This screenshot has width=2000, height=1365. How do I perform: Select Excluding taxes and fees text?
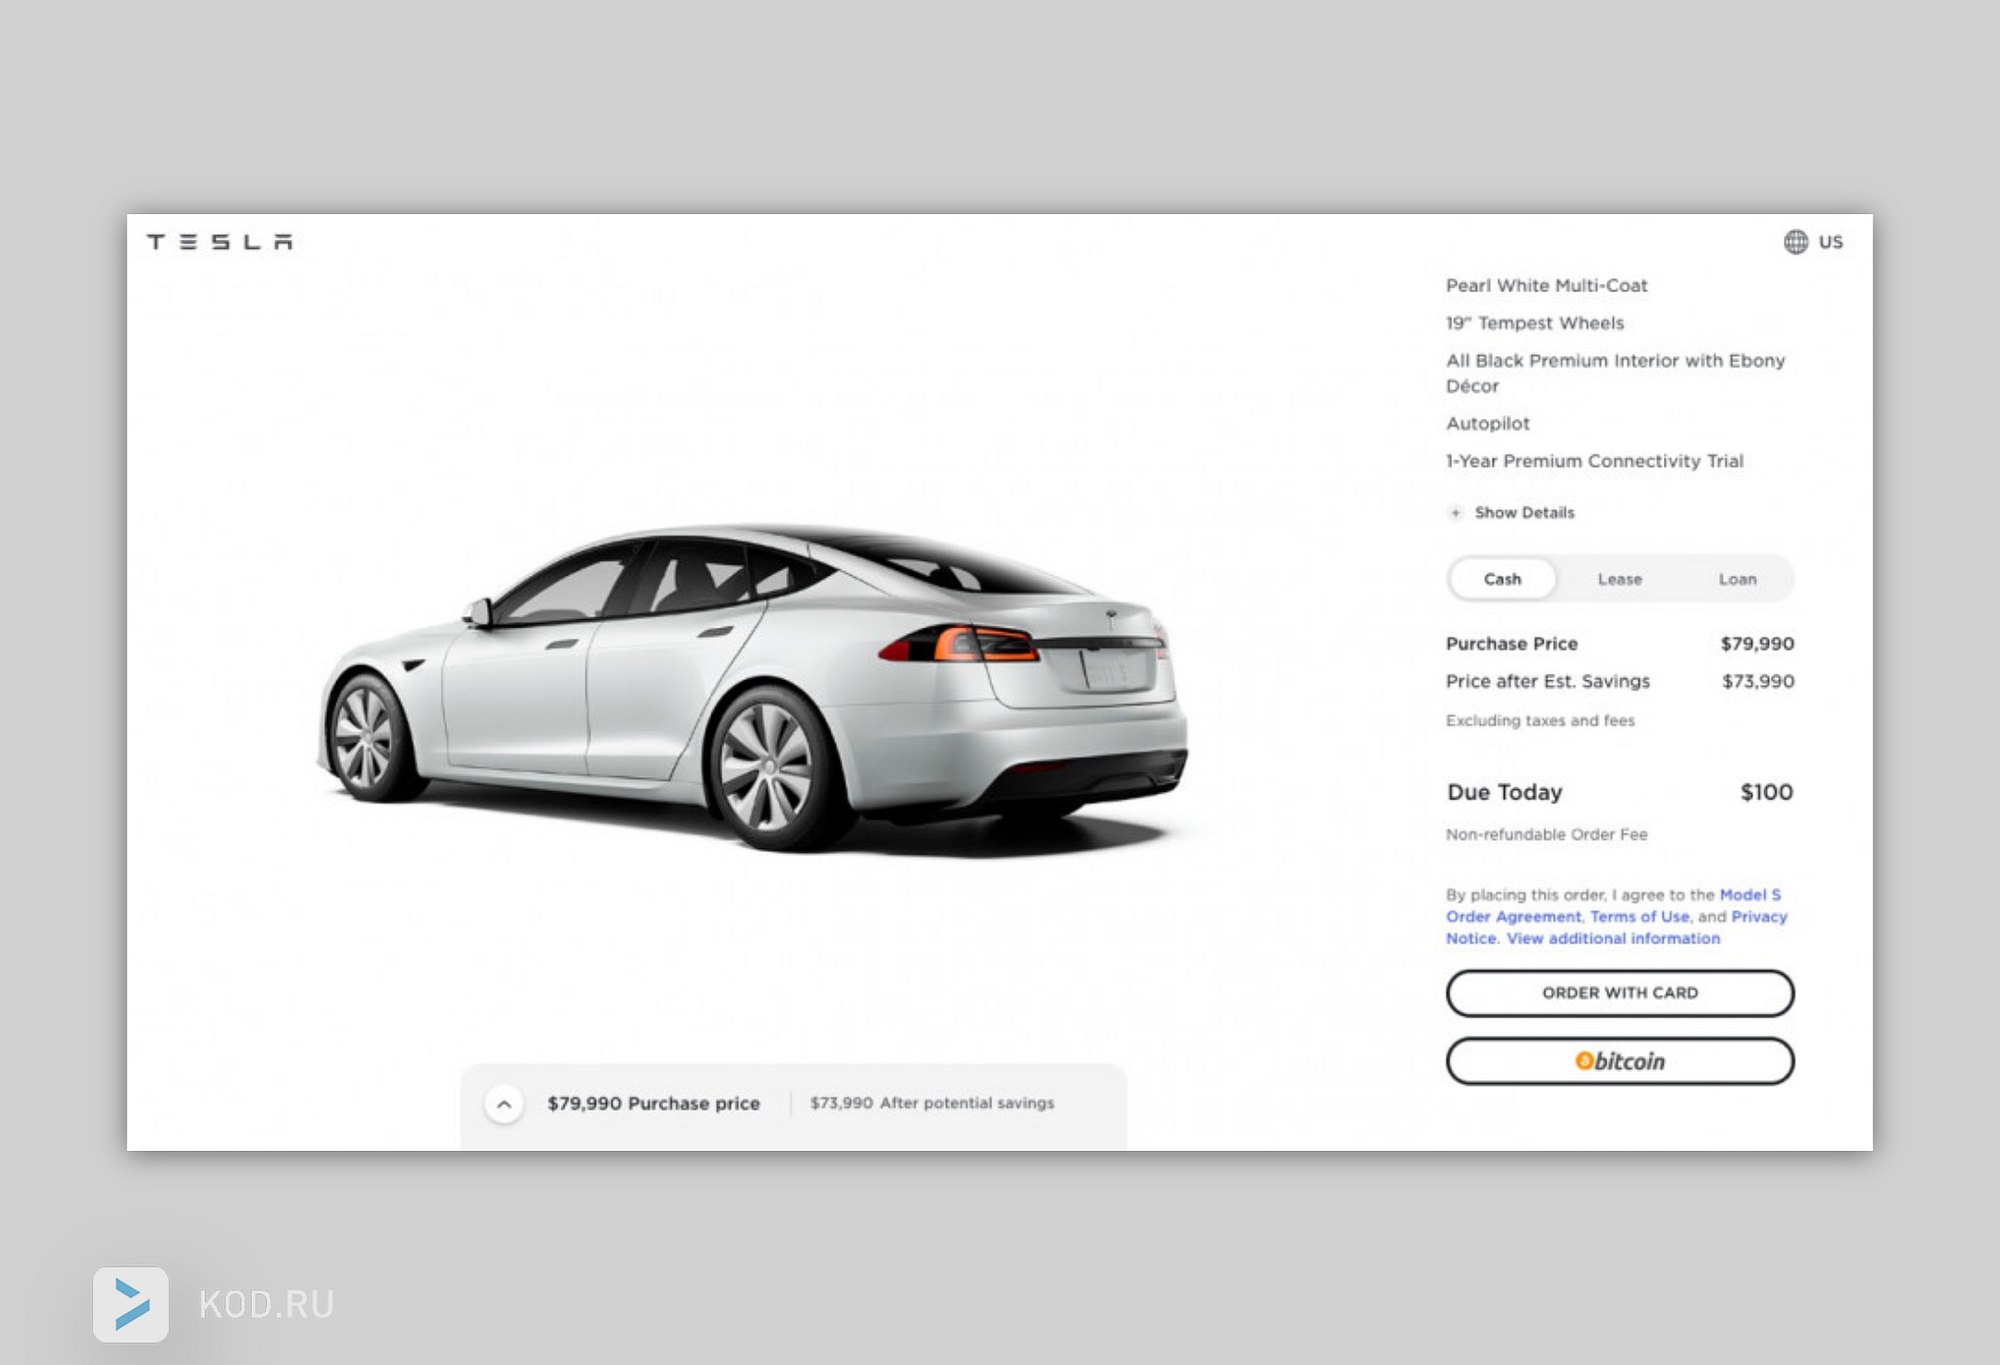[1540, 721]
